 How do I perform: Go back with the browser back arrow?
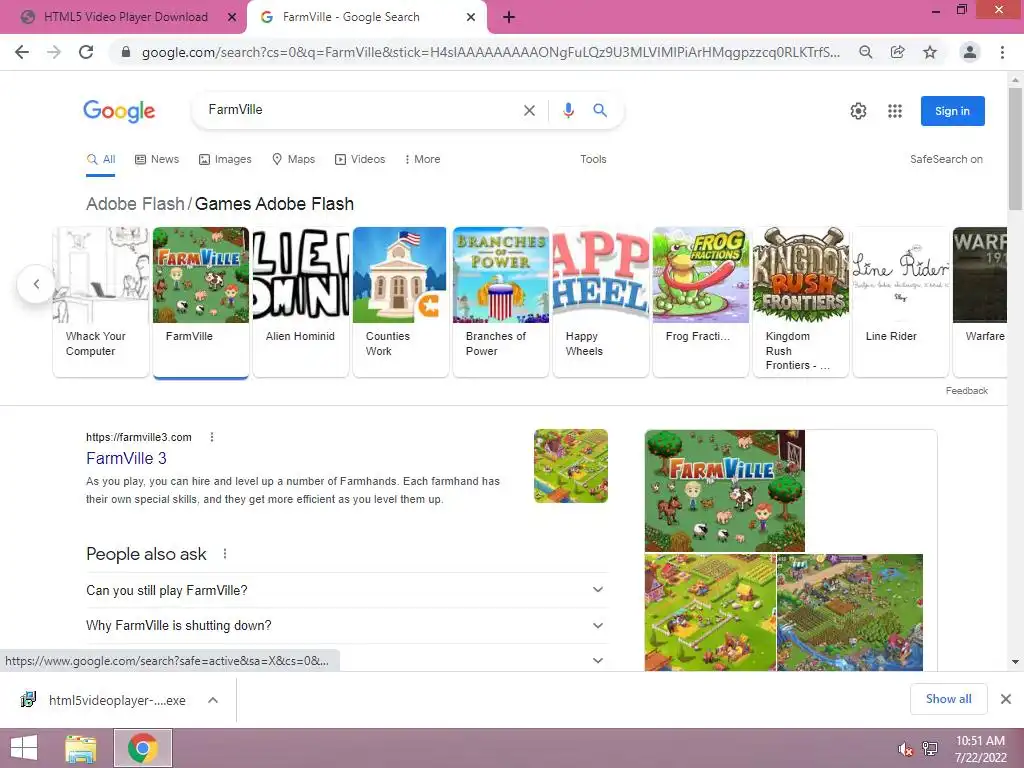coord(22,52)
